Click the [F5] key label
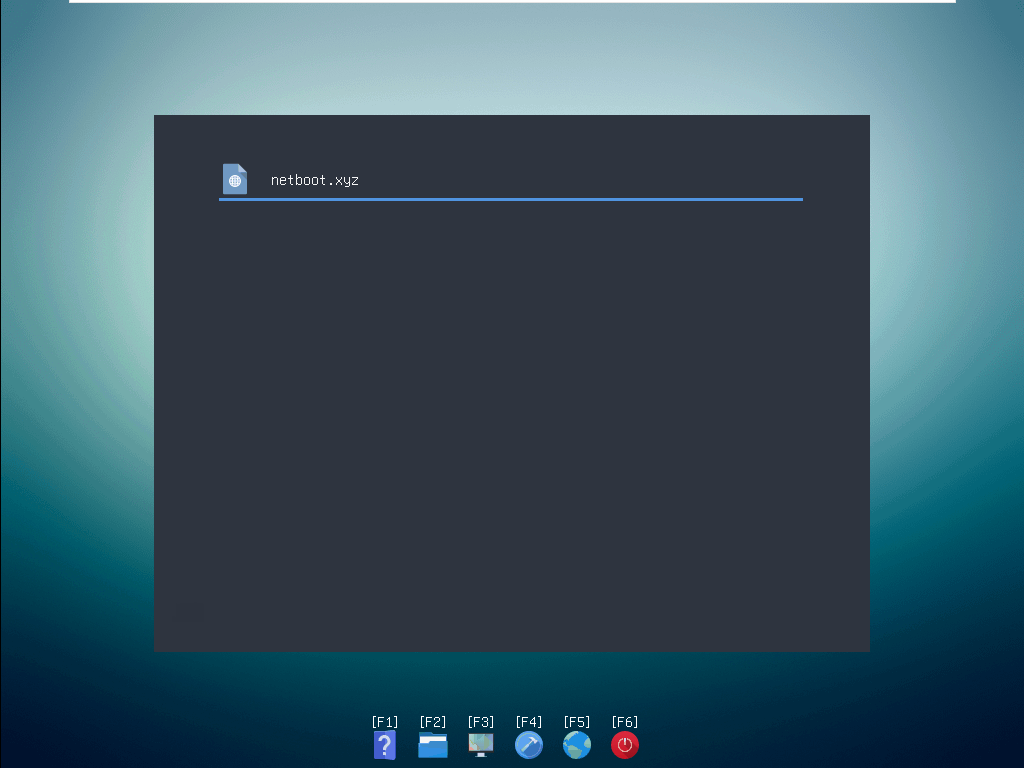The image size is (1024, 768). pos(577,722)
